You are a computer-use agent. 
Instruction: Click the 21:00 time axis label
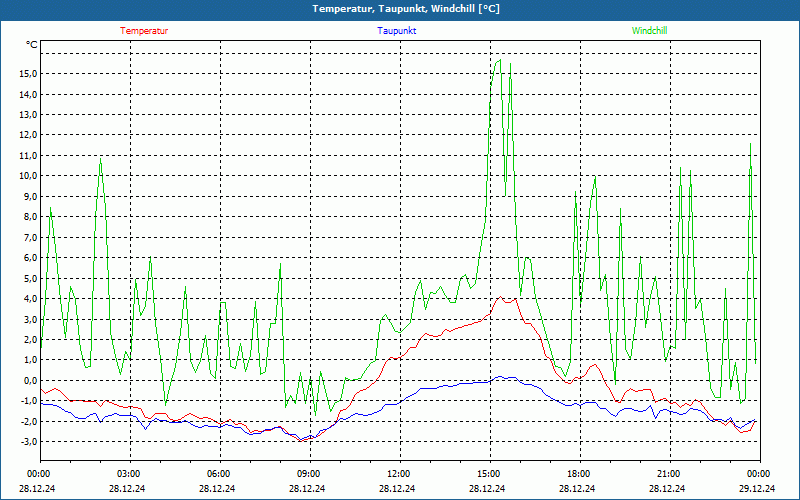click(x=669, y=474)
